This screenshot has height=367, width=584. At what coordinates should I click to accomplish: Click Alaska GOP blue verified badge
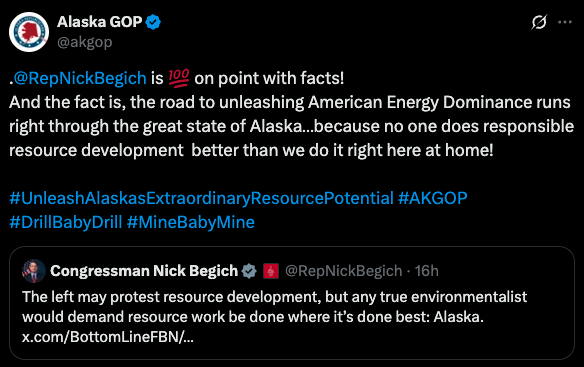point(153,22)
